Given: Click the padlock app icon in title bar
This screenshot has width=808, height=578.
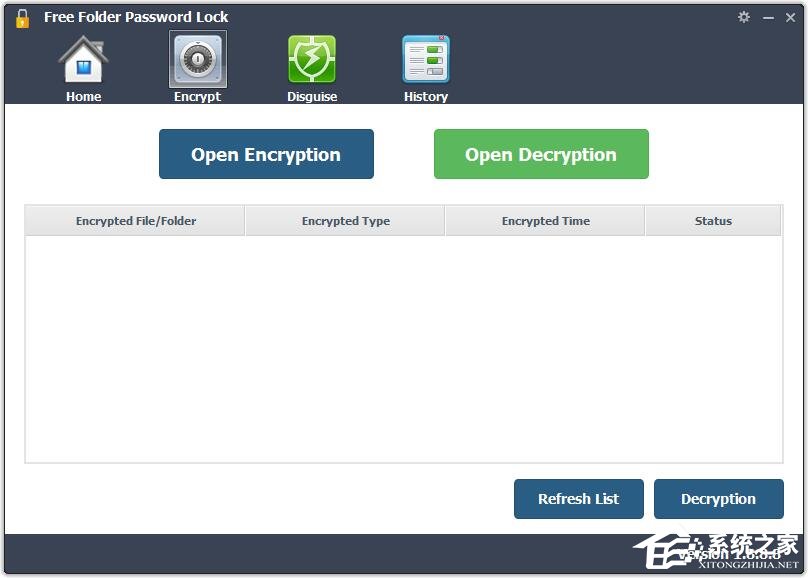Looking at the screenshot, I should click(22, 19).
